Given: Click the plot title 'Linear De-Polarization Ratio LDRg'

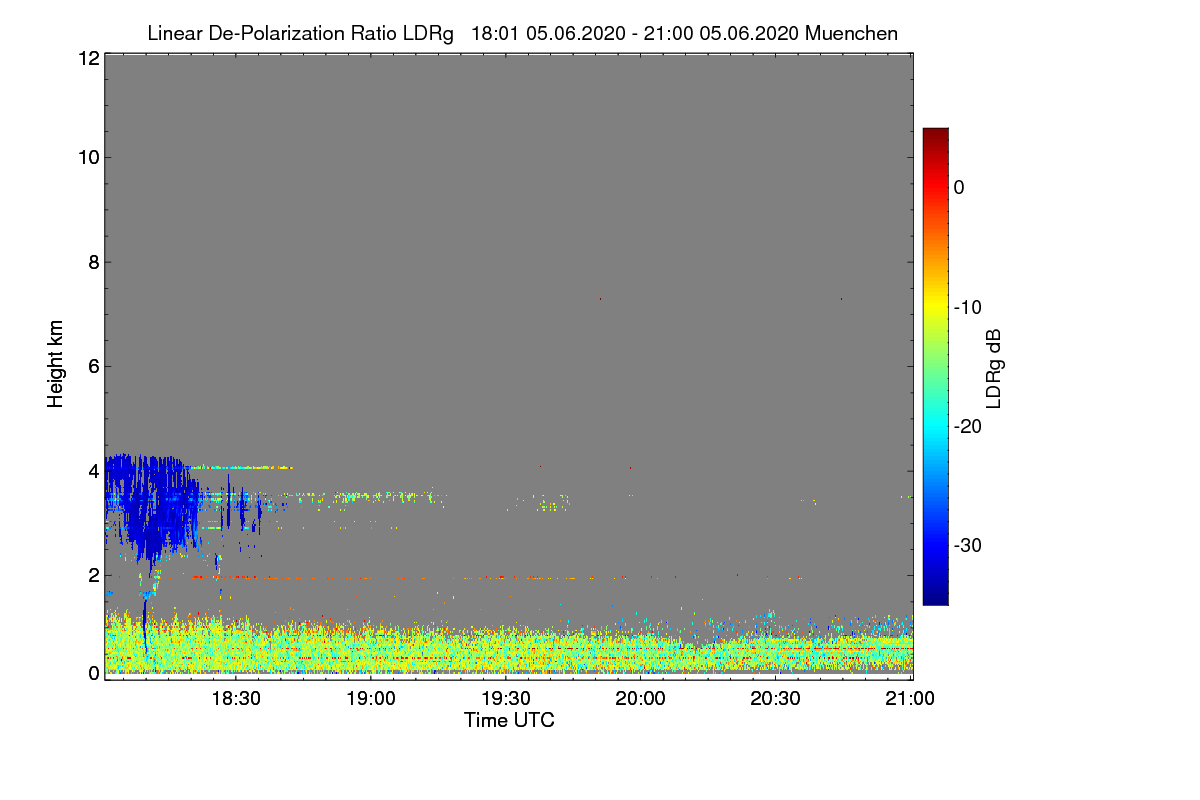Looking at the screenshot, I should pos(300,33).
